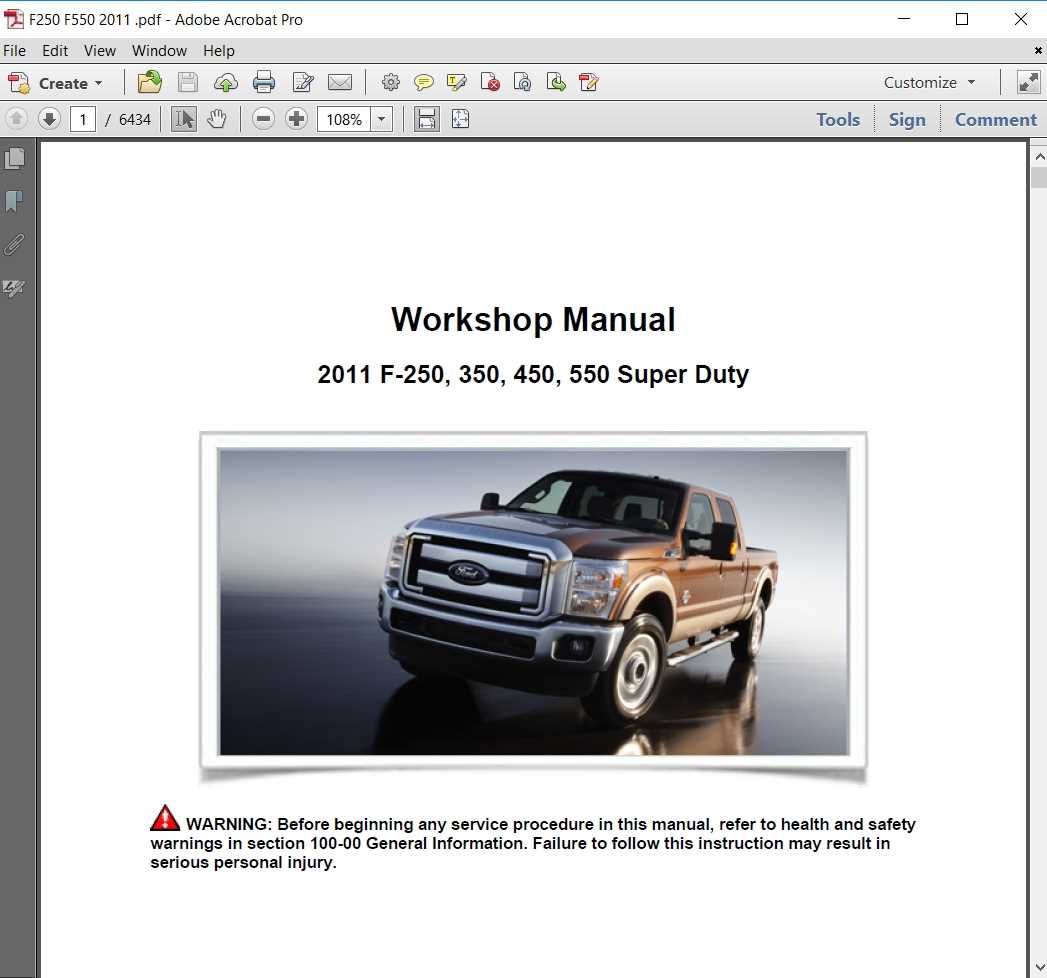This screenshot has width=1047, height=978.
Task: Show Bookmarks side panel
Action: (14, 201)
